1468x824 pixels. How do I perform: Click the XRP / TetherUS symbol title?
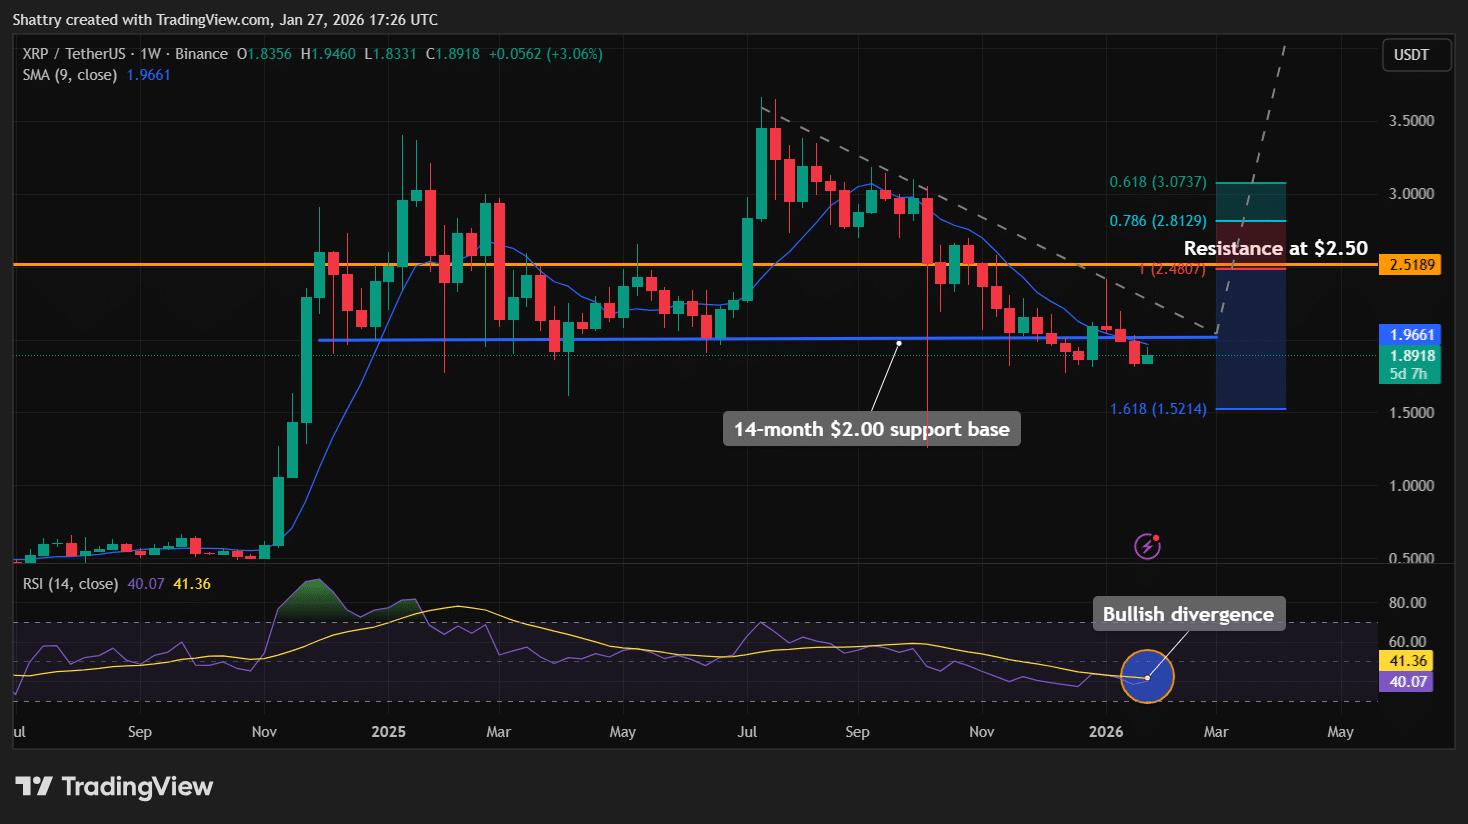point(75,54)
